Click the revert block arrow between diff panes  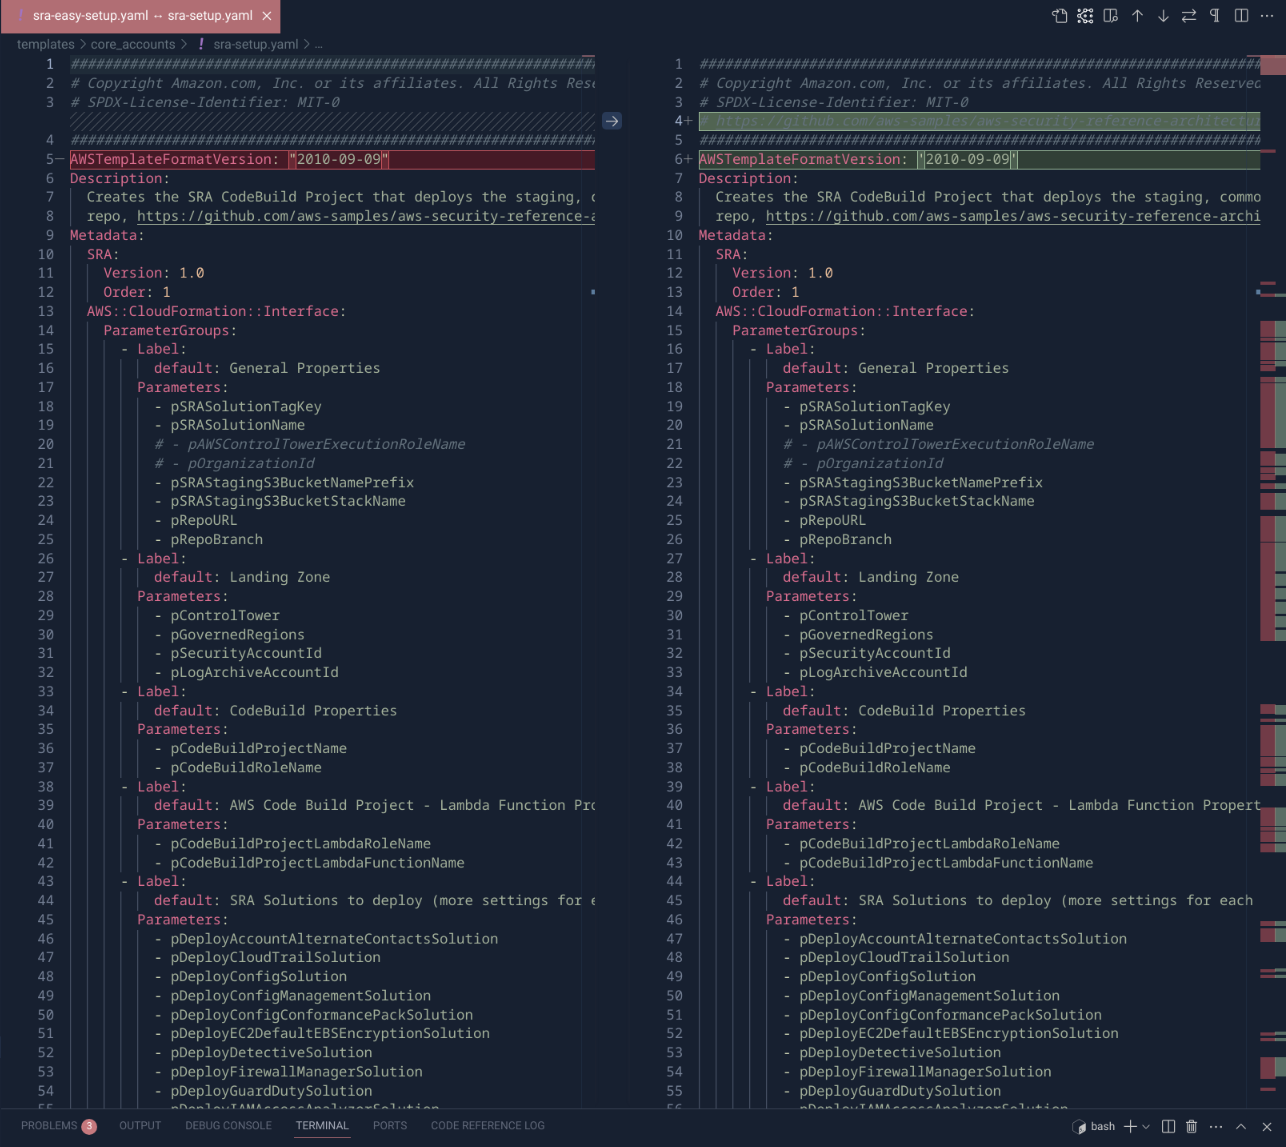612,121
